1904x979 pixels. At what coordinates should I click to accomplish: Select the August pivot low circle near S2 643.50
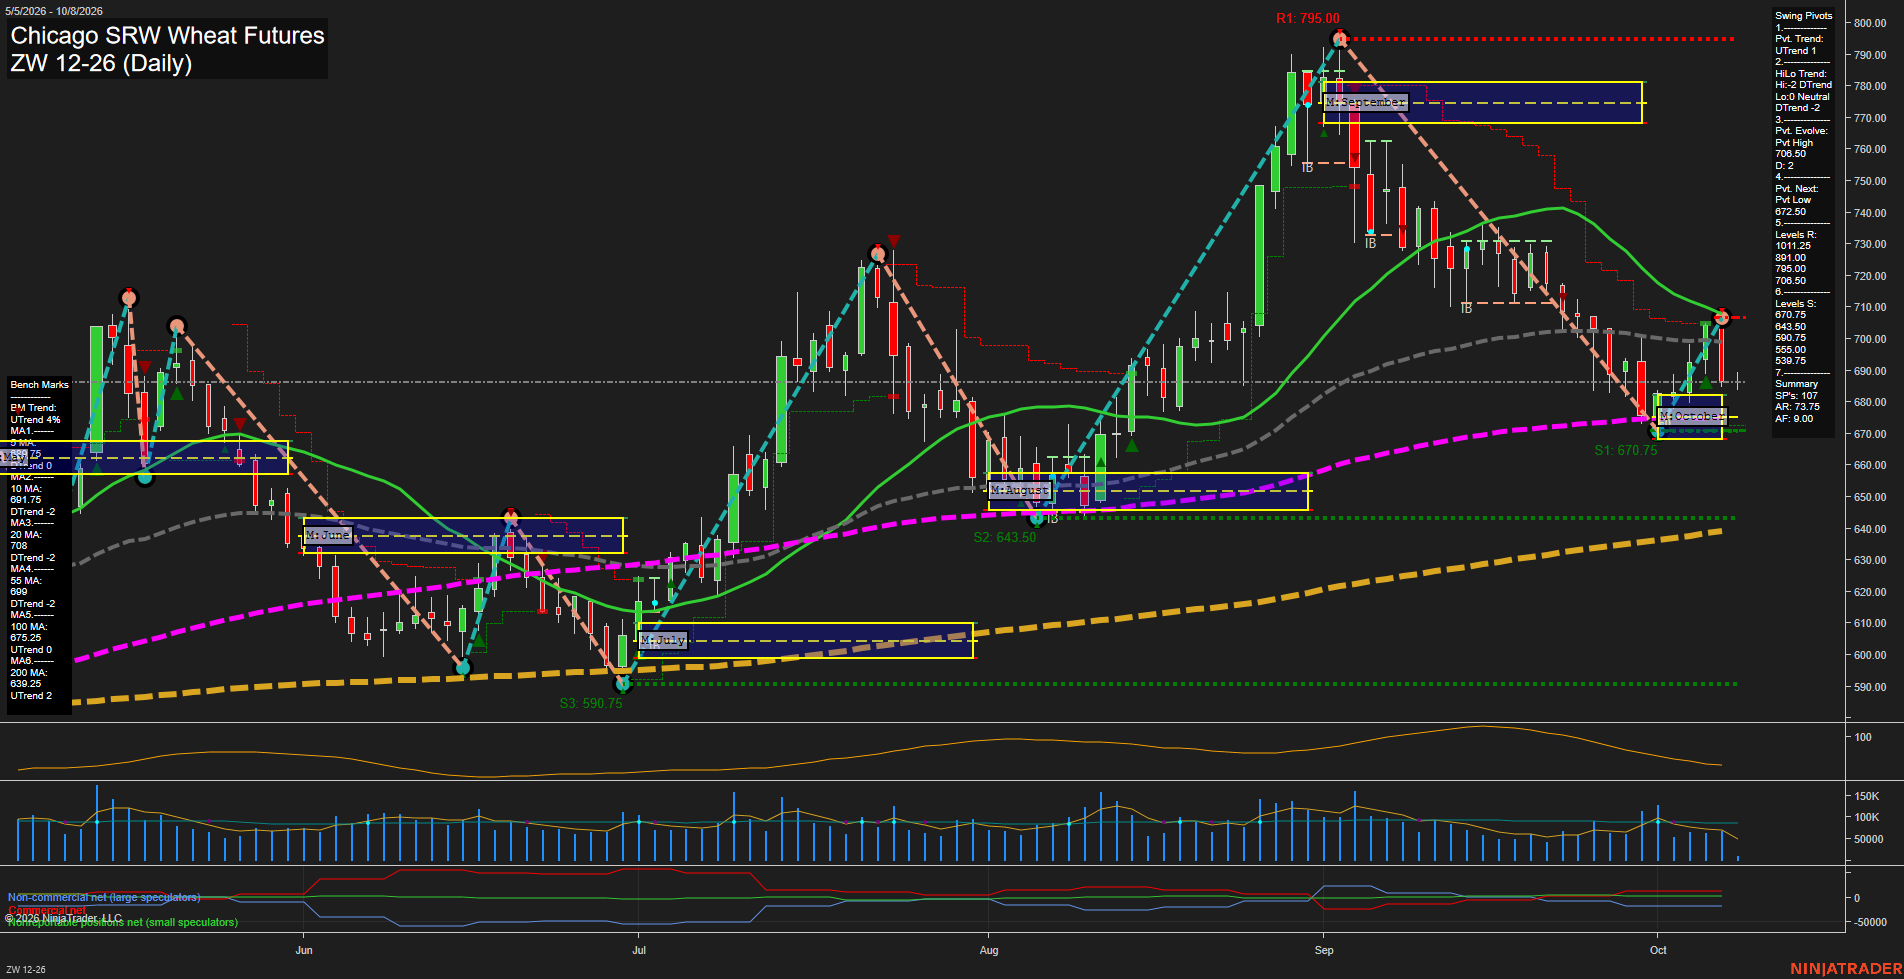pos(1037,518)
